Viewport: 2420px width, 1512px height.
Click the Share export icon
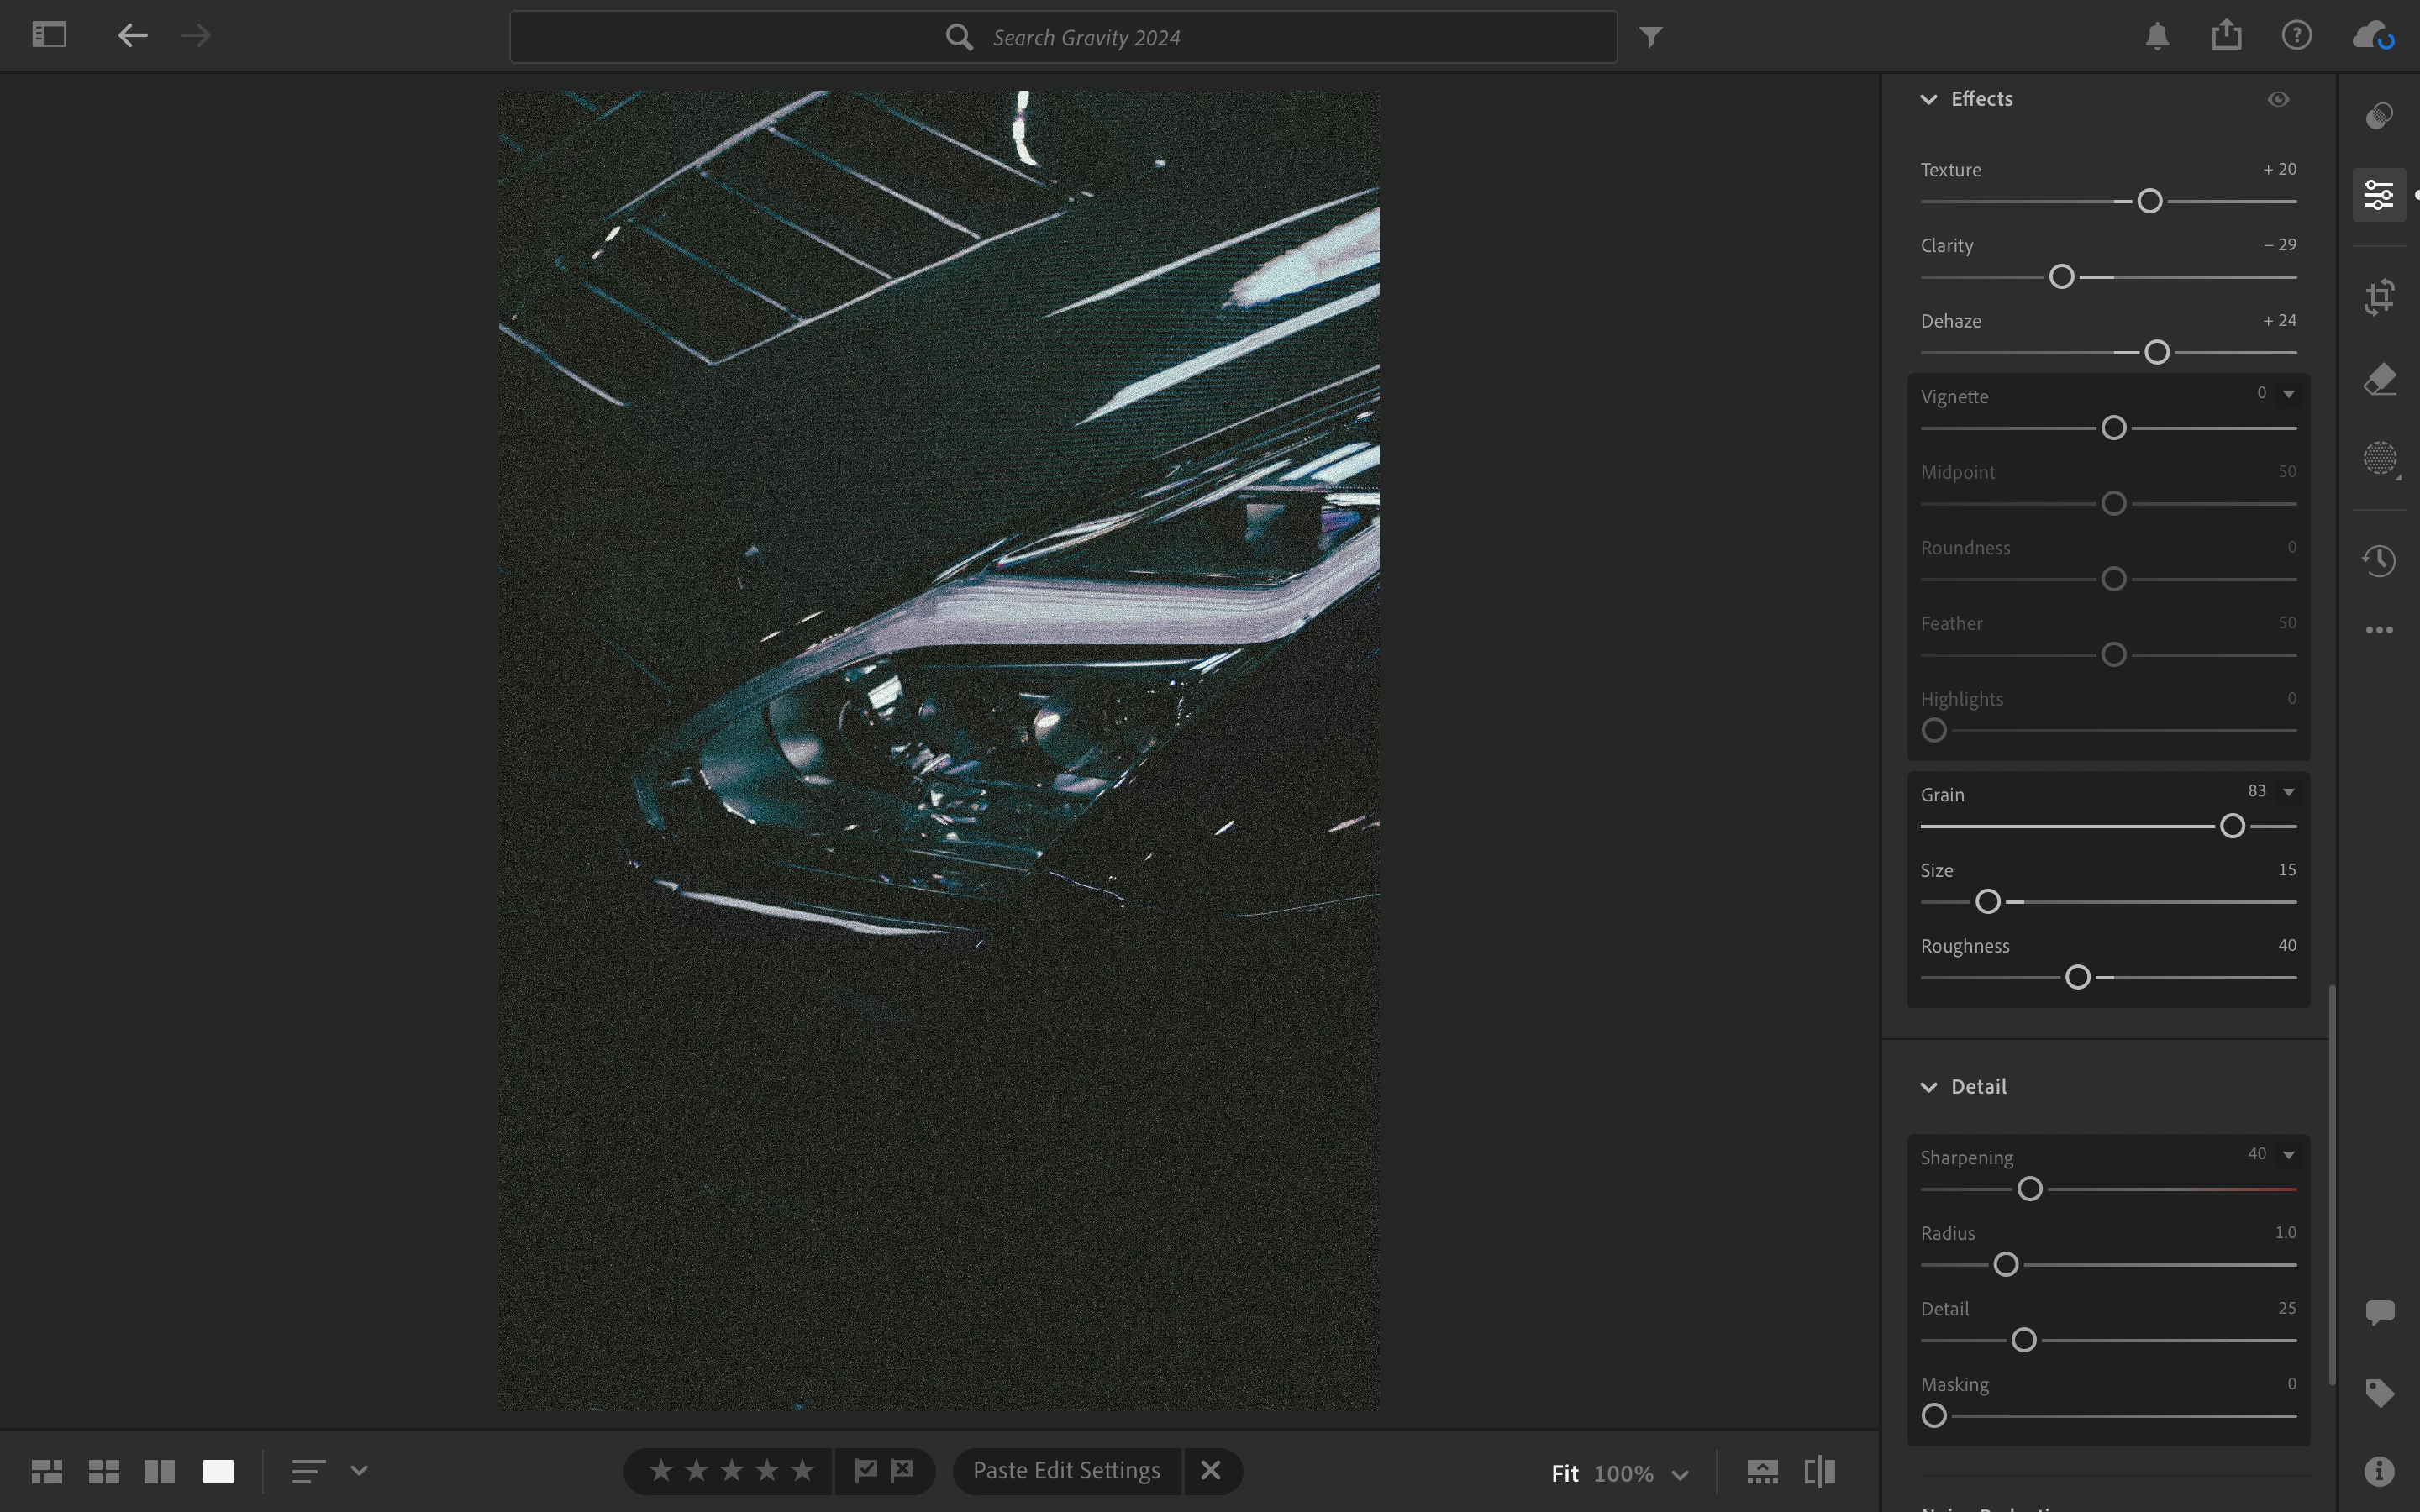(x=2226, y=36)
